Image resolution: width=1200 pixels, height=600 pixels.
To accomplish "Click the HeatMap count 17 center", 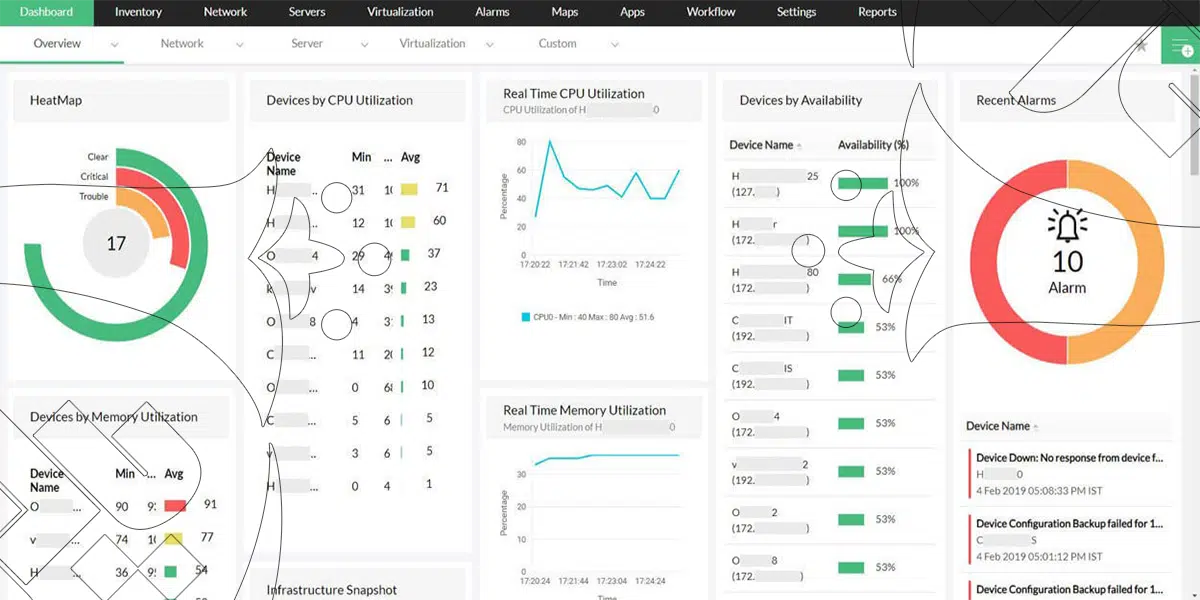I will pyautogui.click(x=116, y=243).
